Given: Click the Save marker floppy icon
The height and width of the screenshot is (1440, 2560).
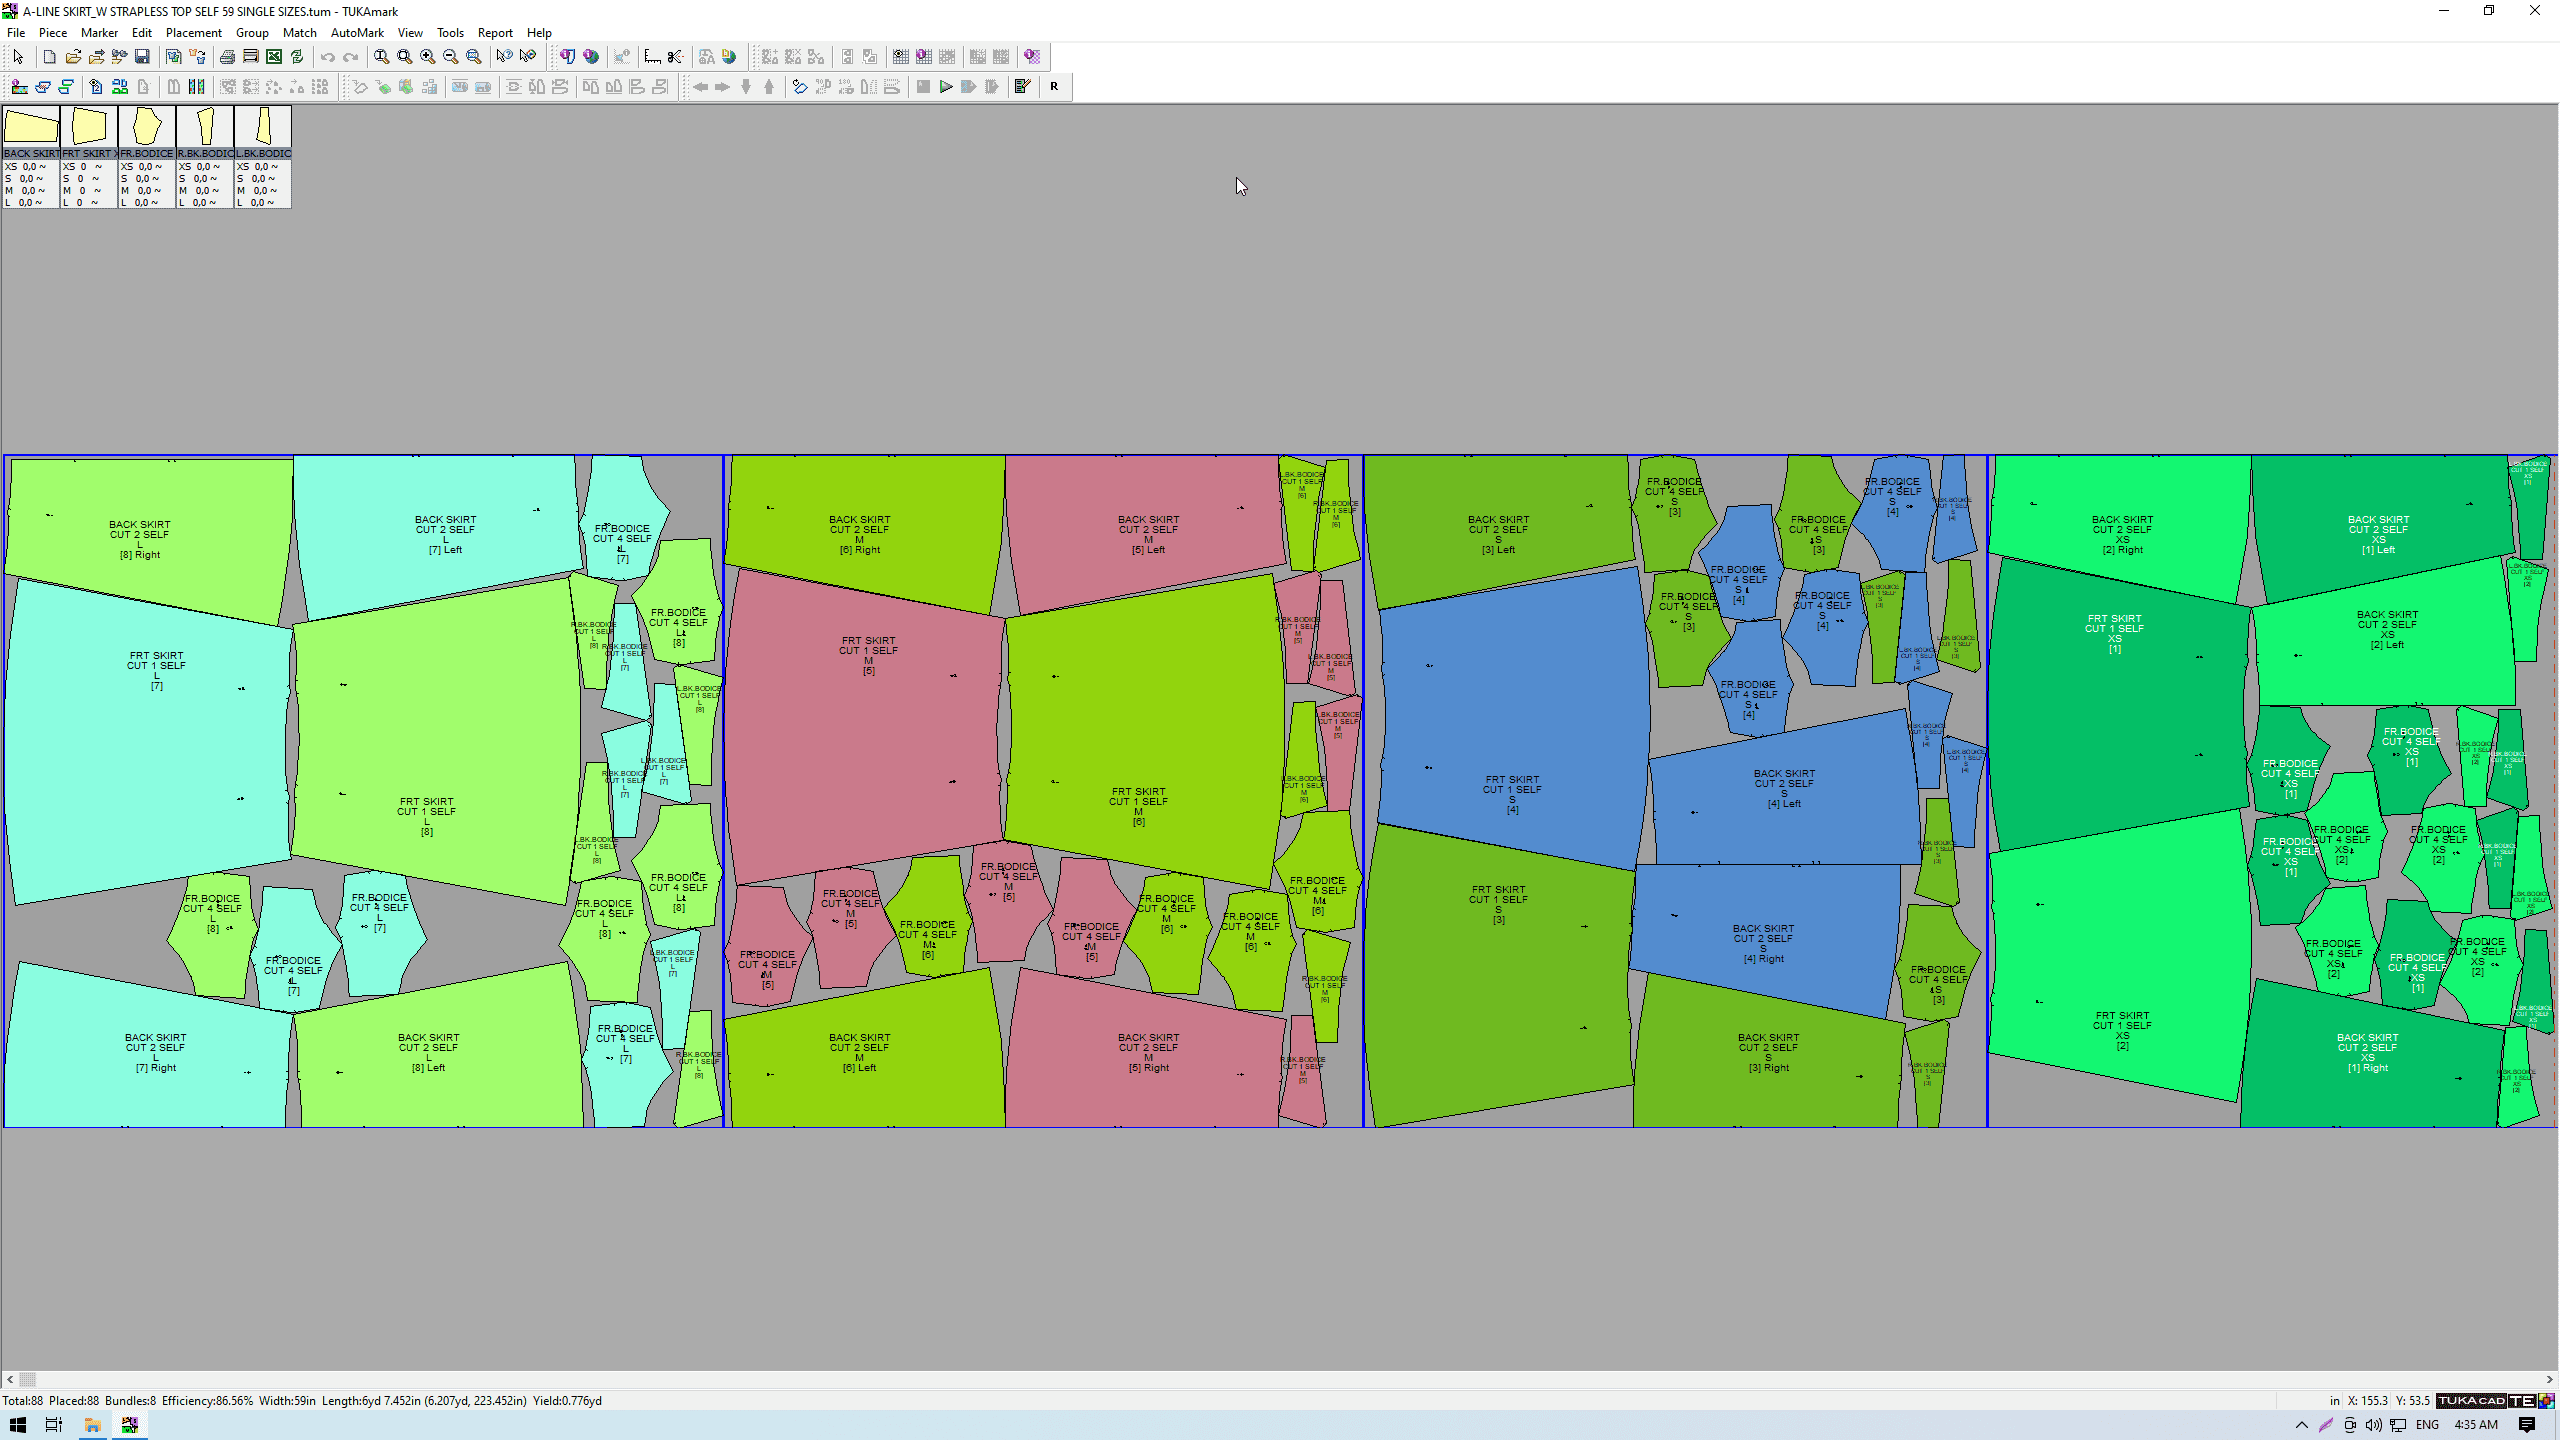Looking at the screenshot, I should pos(142,57).
